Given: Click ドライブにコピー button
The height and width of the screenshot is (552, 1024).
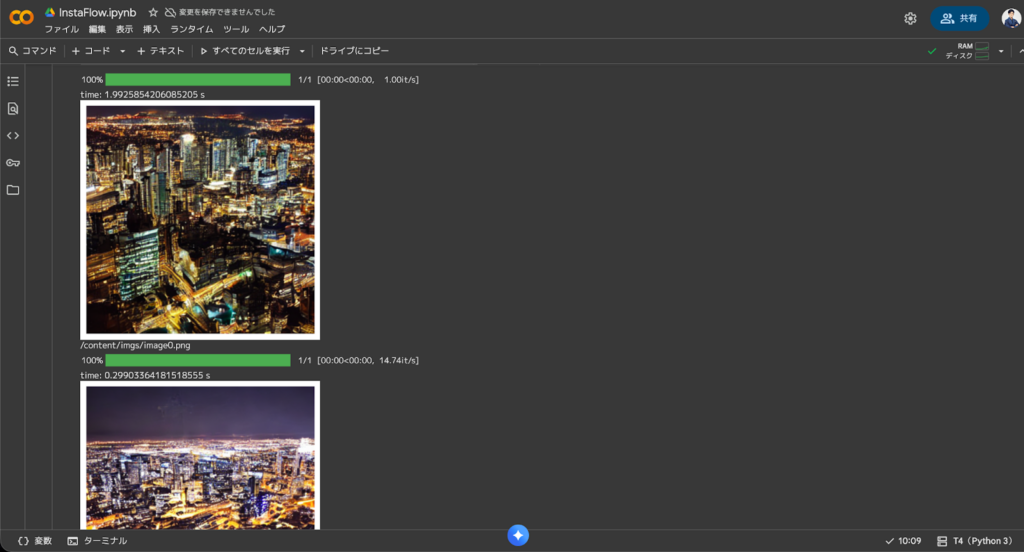Looking at the screenshot, I should (354, 51).
